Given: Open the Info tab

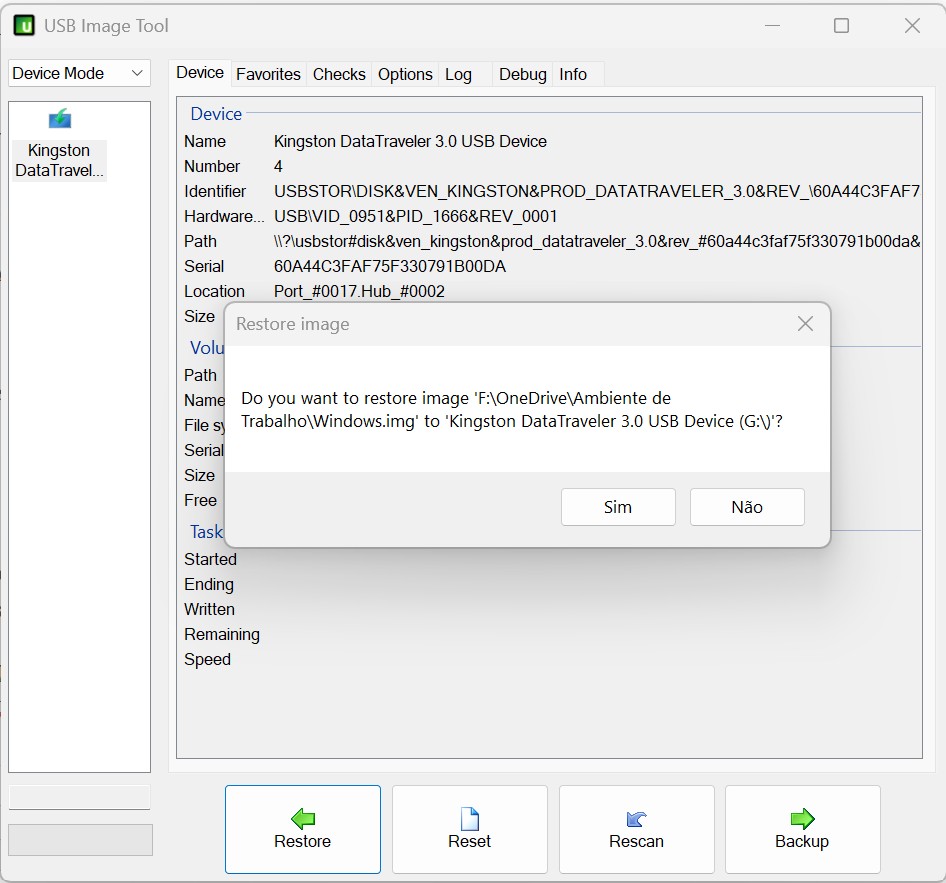Looking at the screenshot, I should pos(573,74).
